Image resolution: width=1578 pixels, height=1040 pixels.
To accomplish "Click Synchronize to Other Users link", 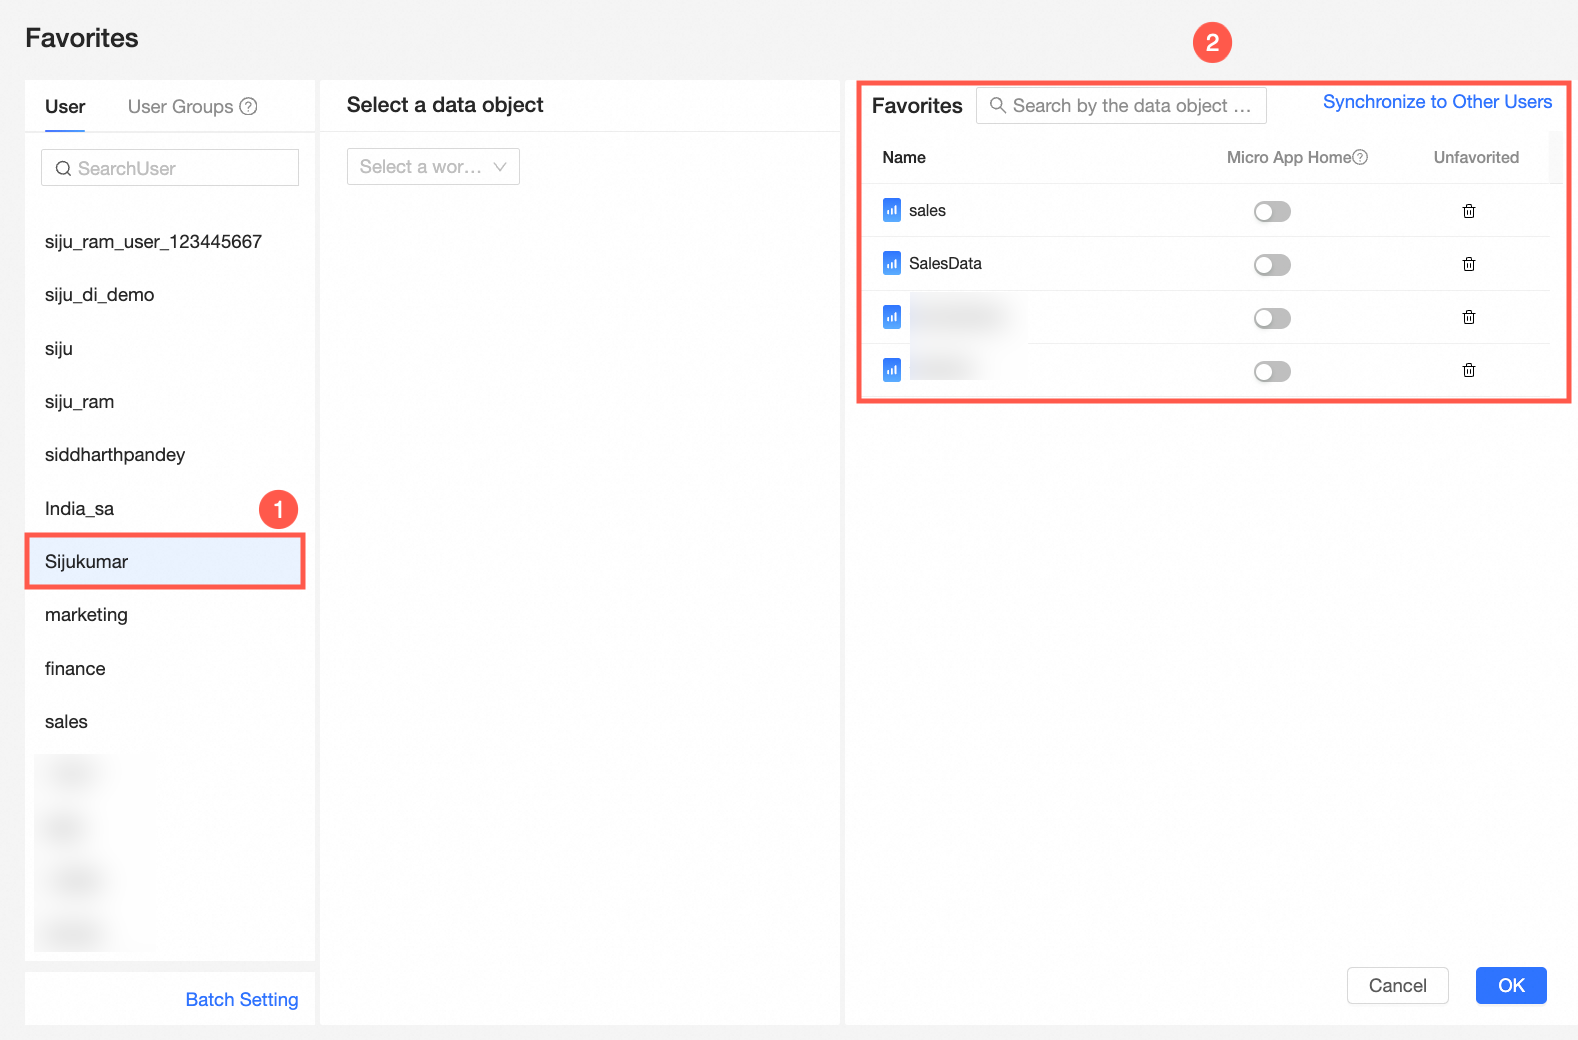I will coord(1437,102).
